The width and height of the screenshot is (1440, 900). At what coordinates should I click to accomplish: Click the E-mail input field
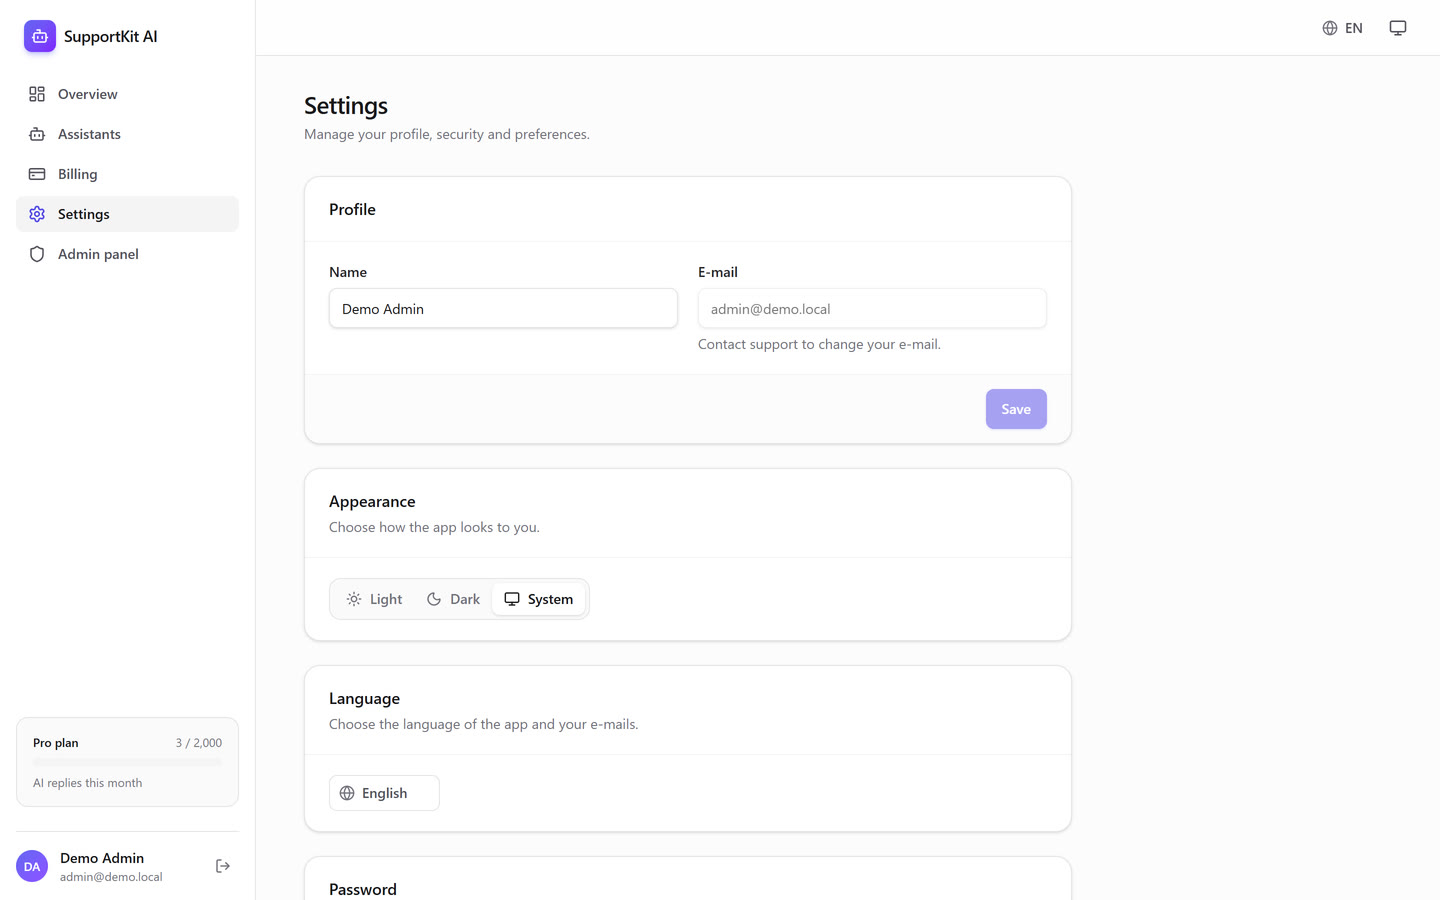coord(872,308)
